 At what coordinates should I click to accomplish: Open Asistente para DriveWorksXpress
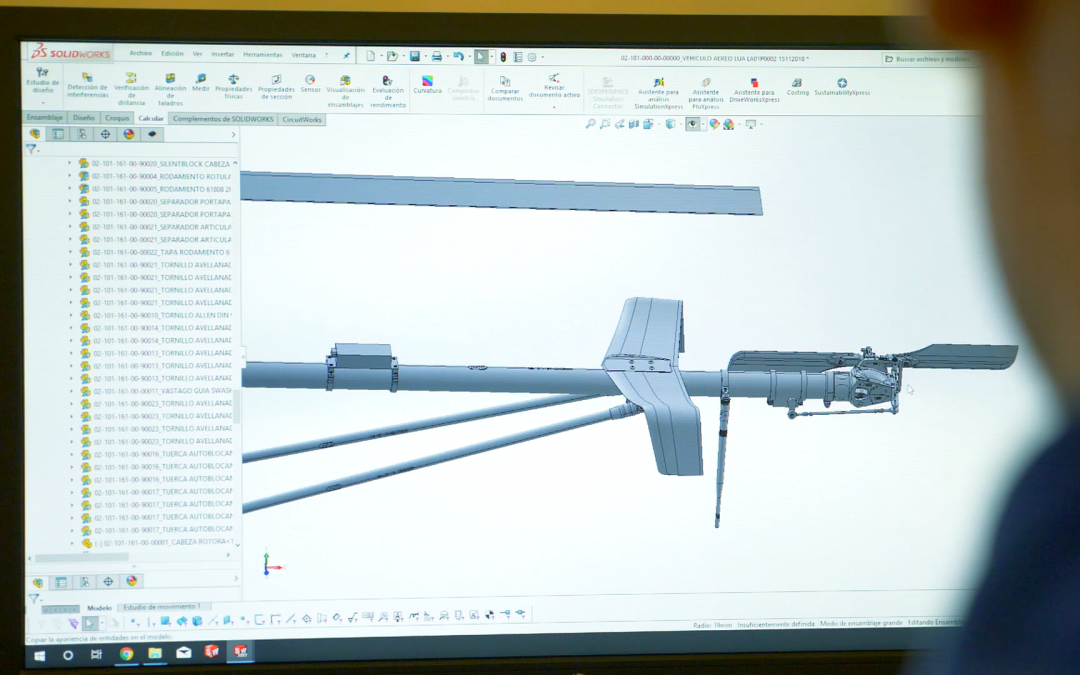(754, 90)
